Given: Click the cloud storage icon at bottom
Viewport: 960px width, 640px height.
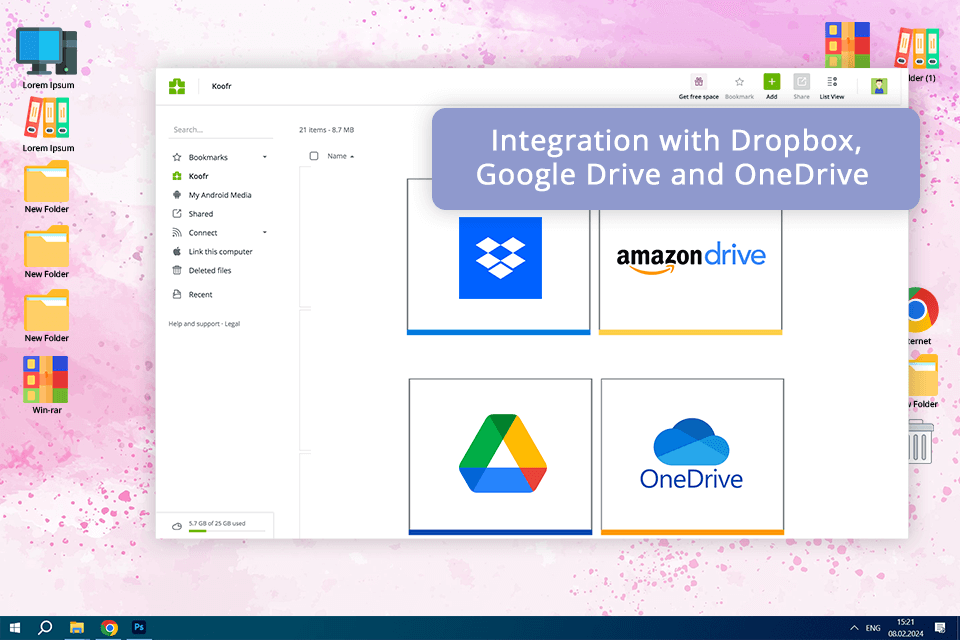Looking at the screenshot, I should pos(177,526).
